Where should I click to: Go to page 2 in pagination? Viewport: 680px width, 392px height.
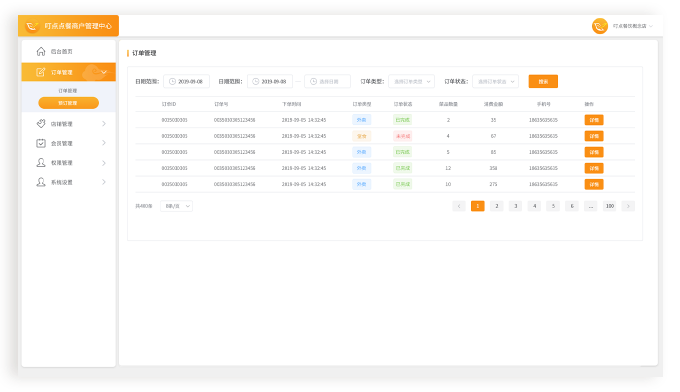point(497,206)
